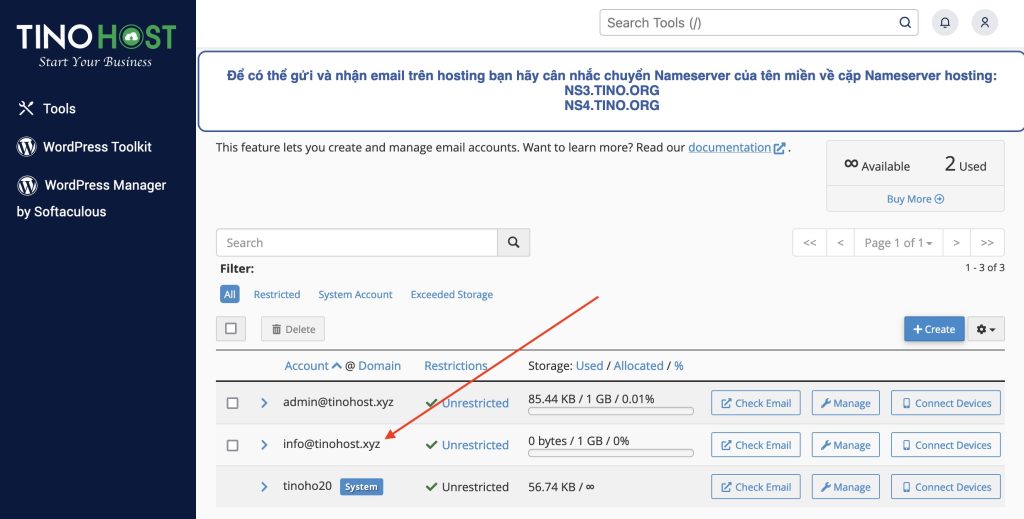Tick the select-all checkbox above the list

click(x=231, y=328)
